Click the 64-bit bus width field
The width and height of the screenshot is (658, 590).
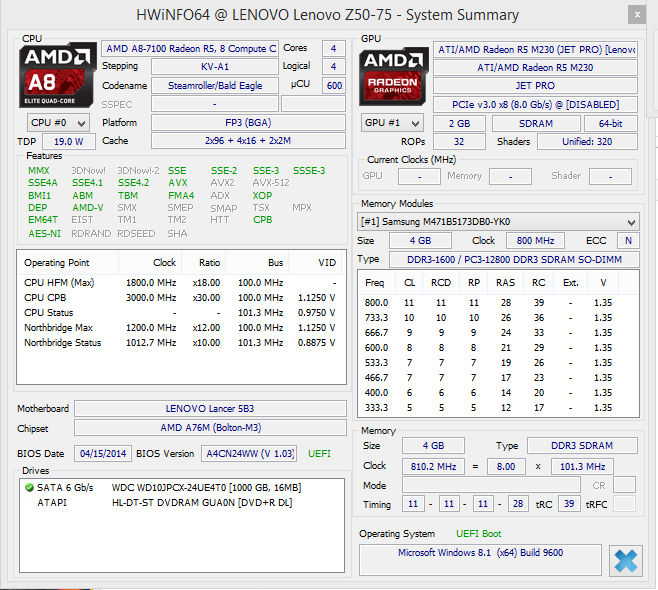(611, 123)
